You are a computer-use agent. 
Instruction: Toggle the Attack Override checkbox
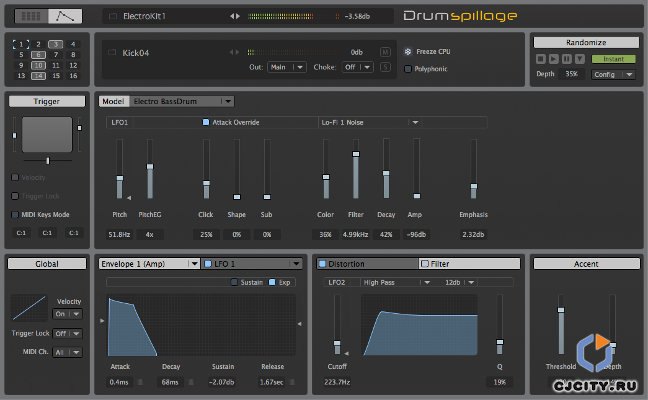204,122
